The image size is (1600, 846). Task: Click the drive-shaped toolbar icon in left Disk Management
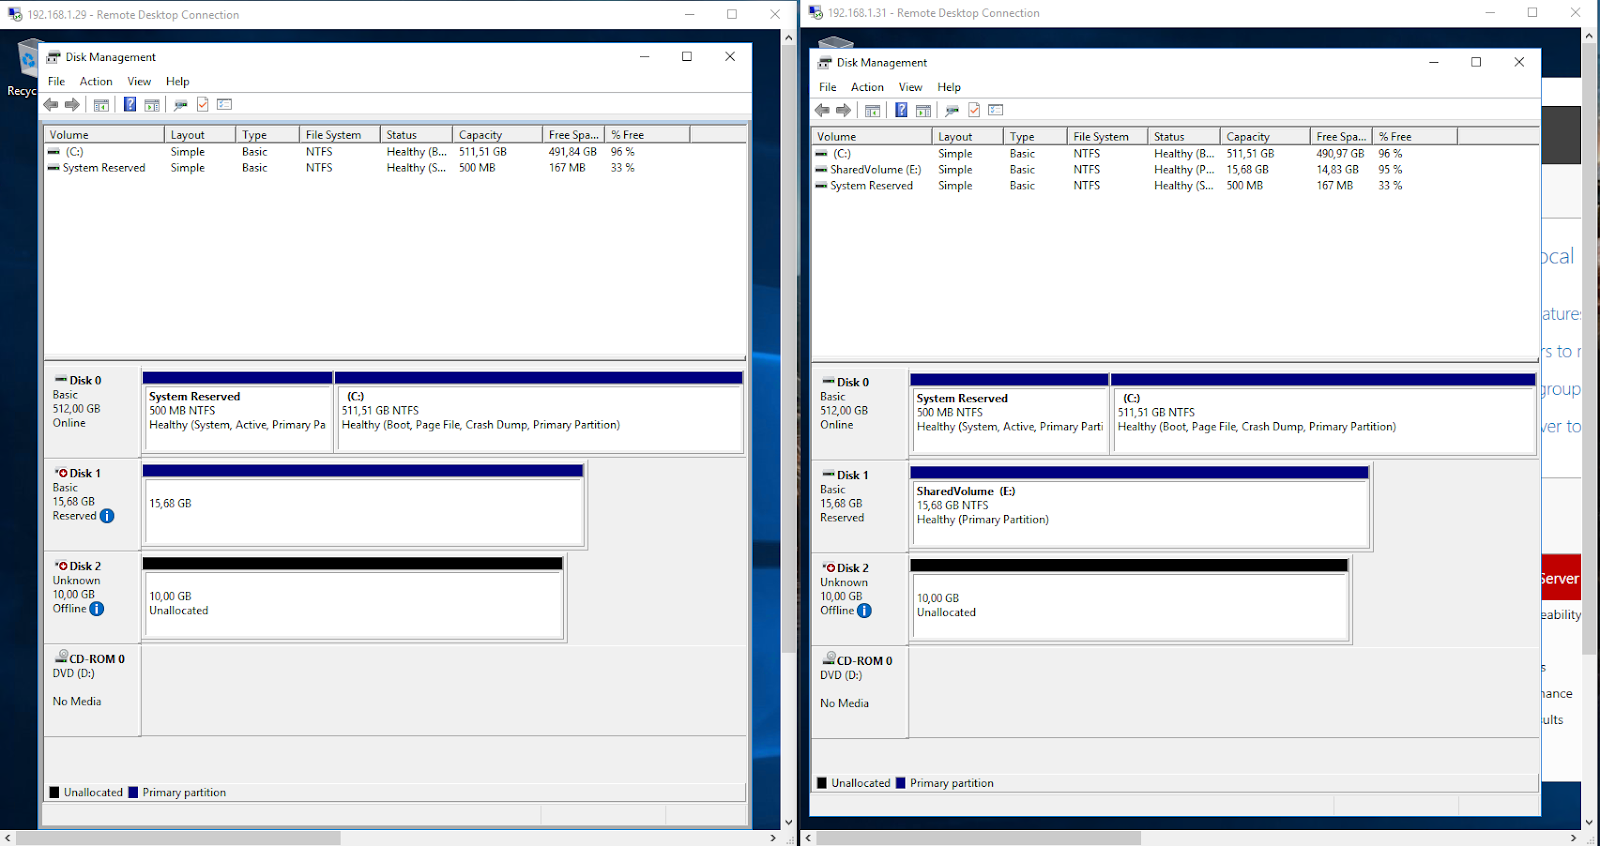(x=180, y=105)
